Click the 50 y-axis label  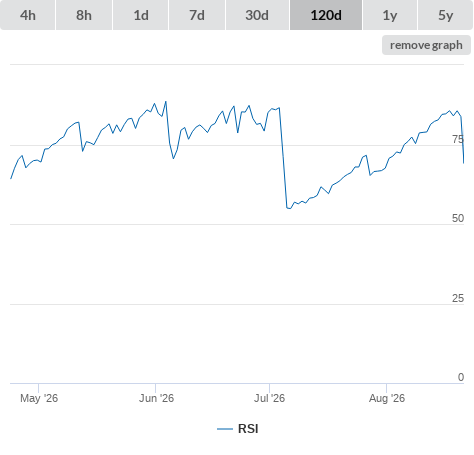point(458,218)
